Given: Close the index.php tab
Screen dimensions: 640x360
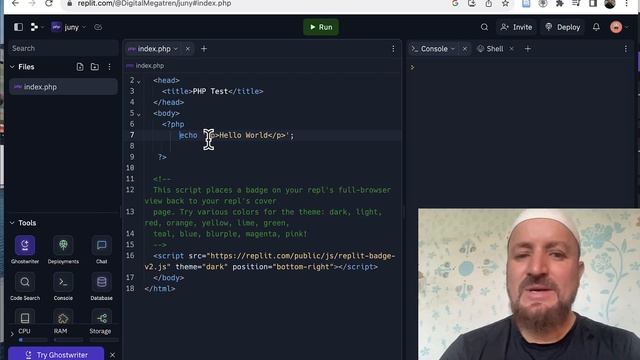Looking at the screenshot, I should (188, 49).
